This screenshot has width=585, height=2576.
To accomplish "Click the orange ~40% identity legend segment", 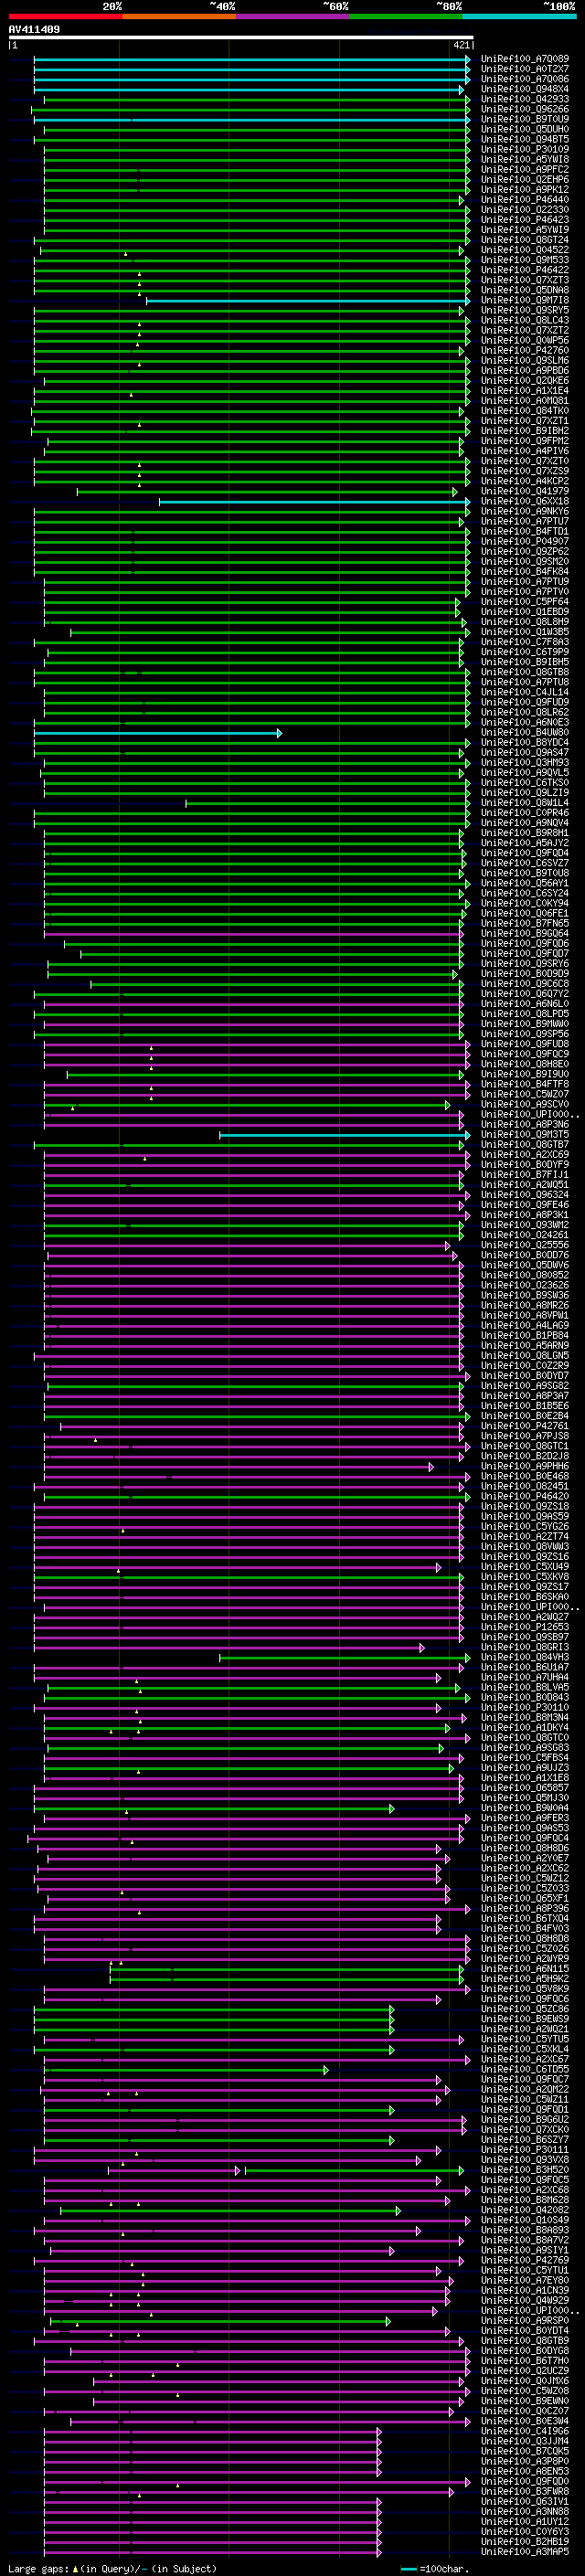I will [179, 16].
